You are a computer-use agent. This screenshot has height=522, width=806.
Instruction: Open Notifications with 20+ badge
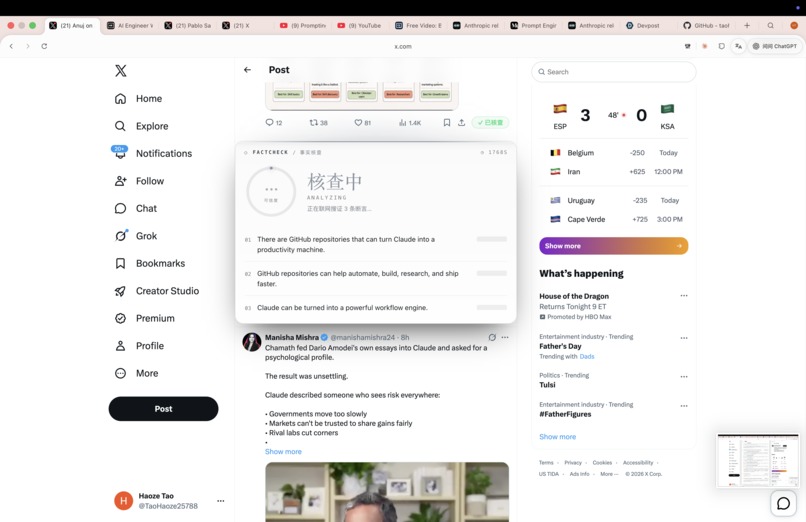coord(153,153)
